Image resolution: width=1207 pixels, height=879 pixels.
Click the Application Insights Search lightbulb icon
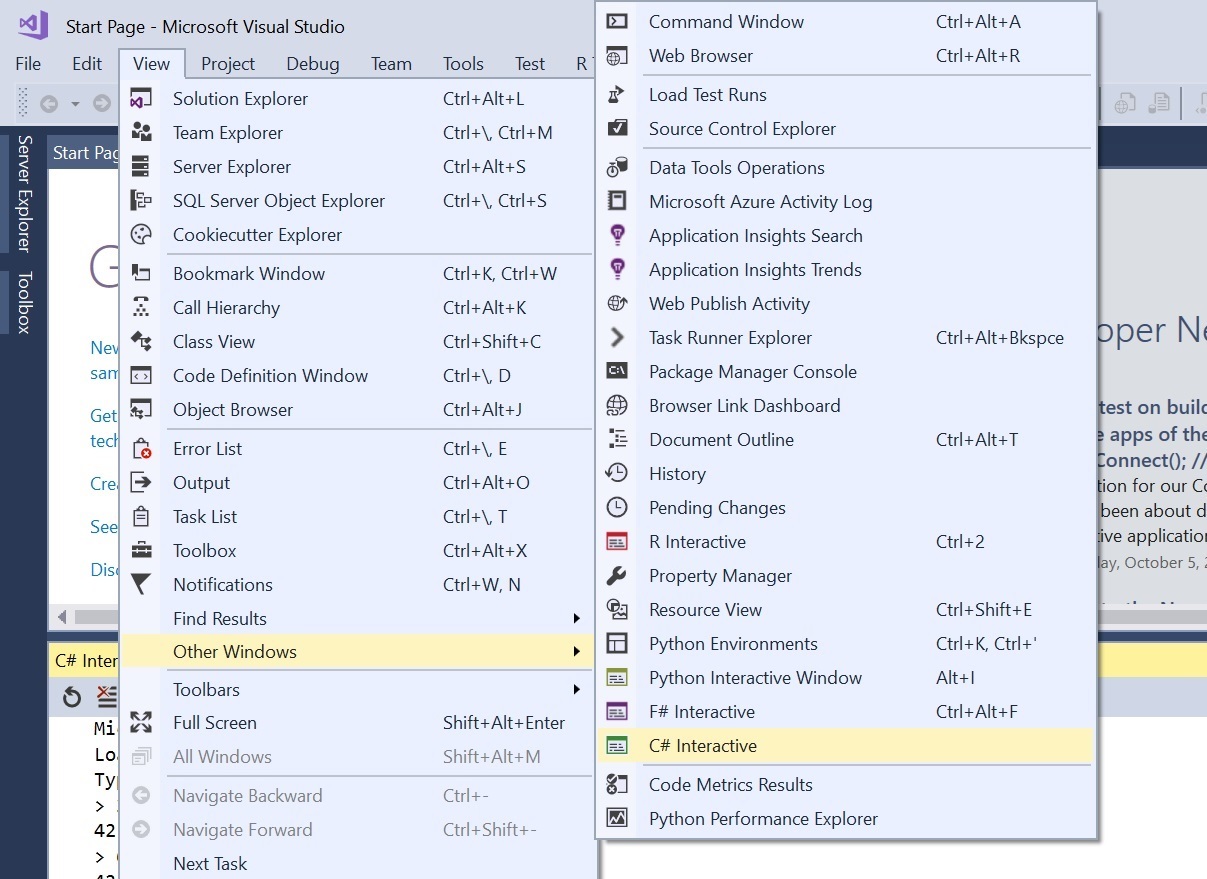[618, 236]
